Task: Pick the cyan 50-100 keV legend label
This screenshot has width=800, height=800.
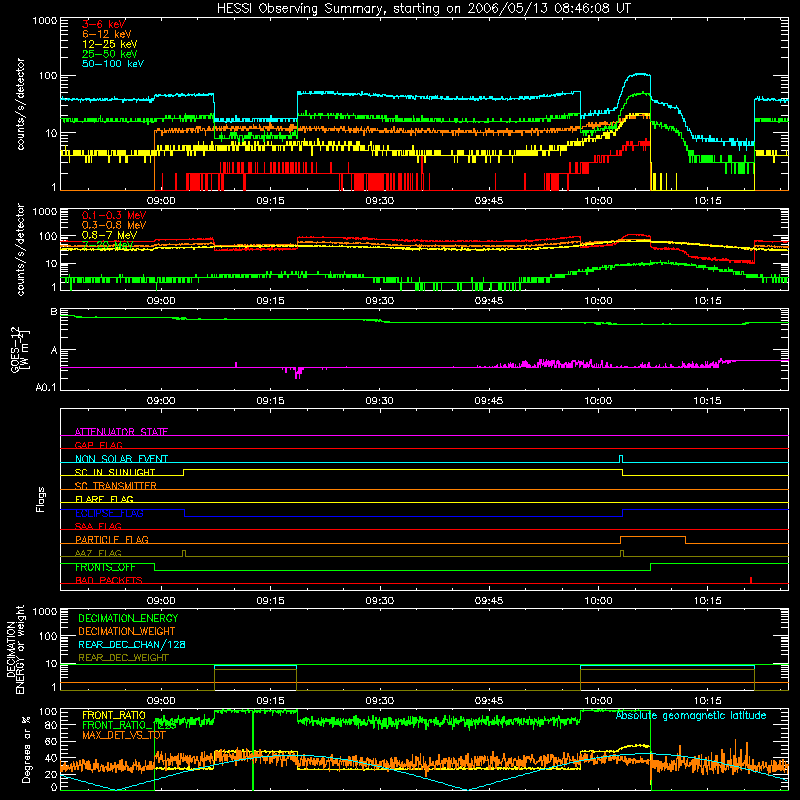Action: [x=113, y=64]
